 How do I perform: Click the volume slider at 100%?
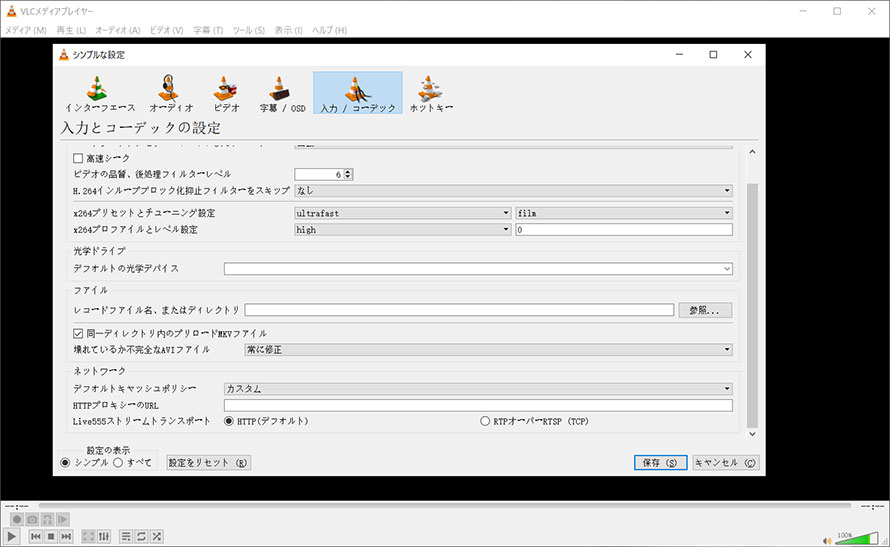(x=856, y=538)
